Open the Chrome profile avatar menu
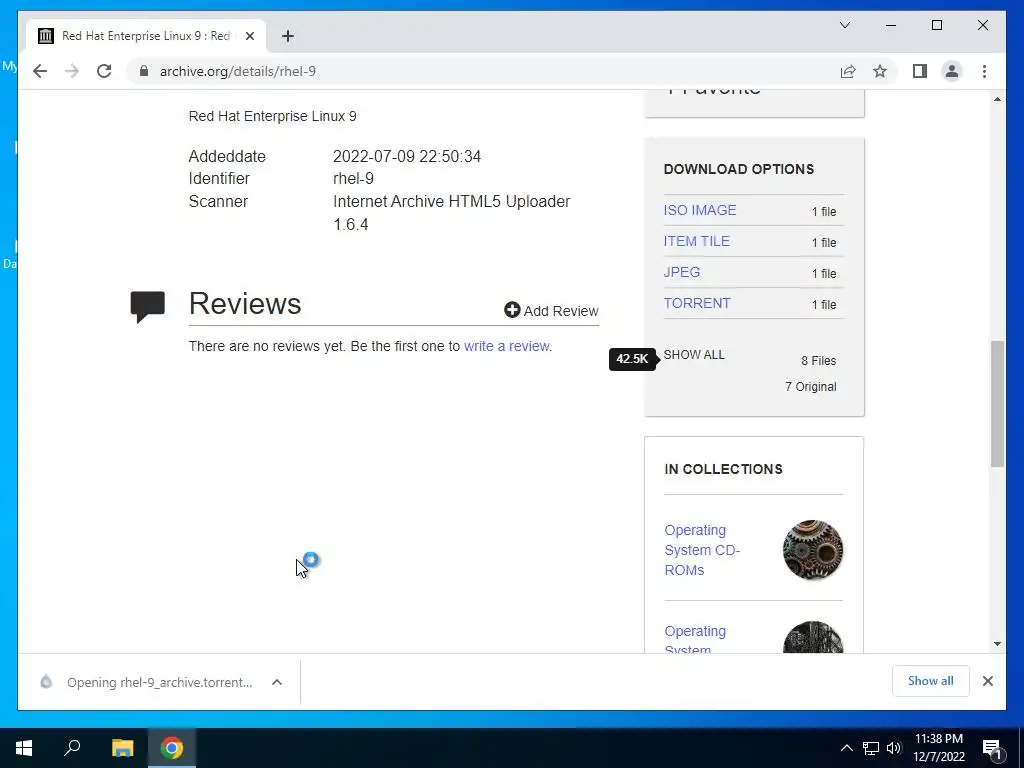This screenshot has width=1024, height=768. tap(952, 71)
